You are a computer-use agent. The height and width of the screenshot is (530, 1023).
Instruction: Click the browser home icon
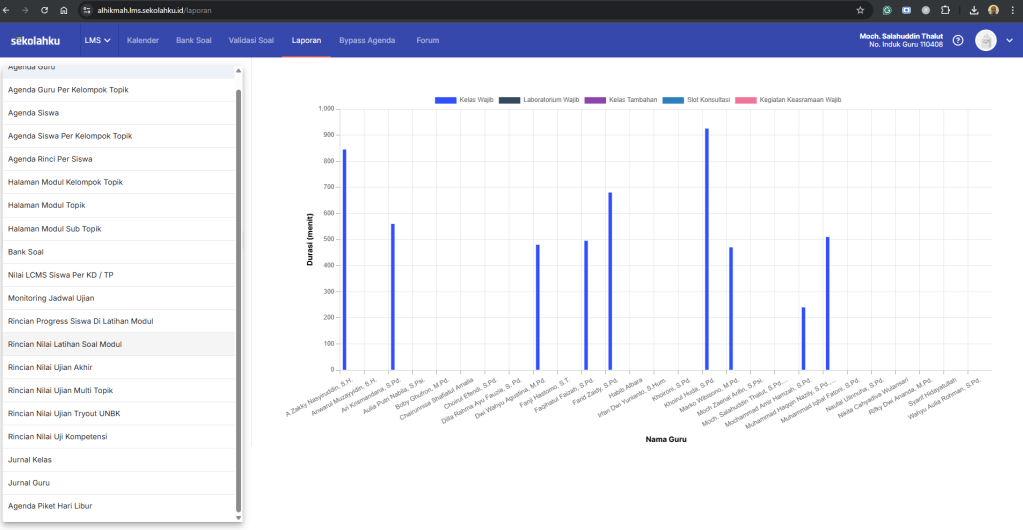click(64, 10)
